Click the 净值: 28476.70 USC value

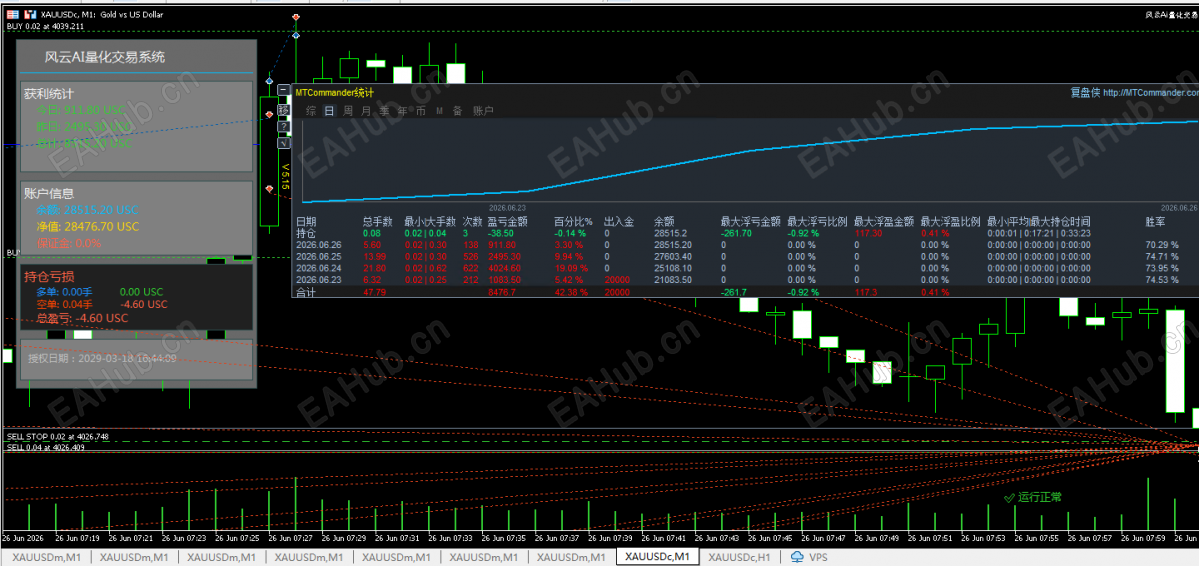(88, 226)
